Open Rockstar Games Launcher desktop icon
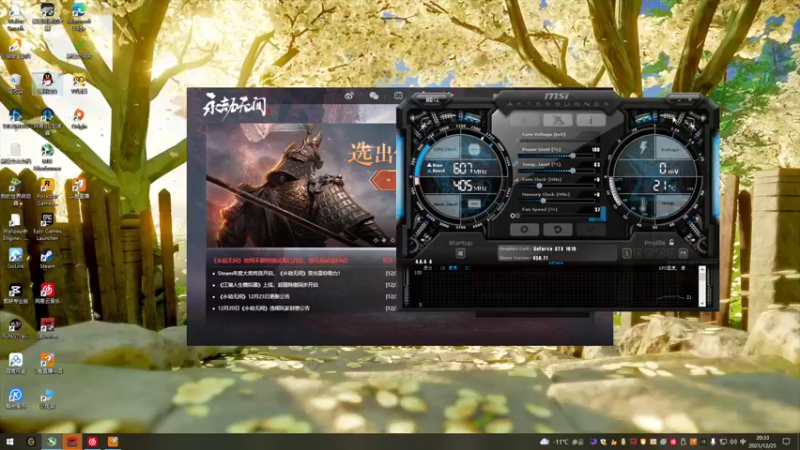The height and width of the screenshot is (450, 800). [x=47, y=192]
